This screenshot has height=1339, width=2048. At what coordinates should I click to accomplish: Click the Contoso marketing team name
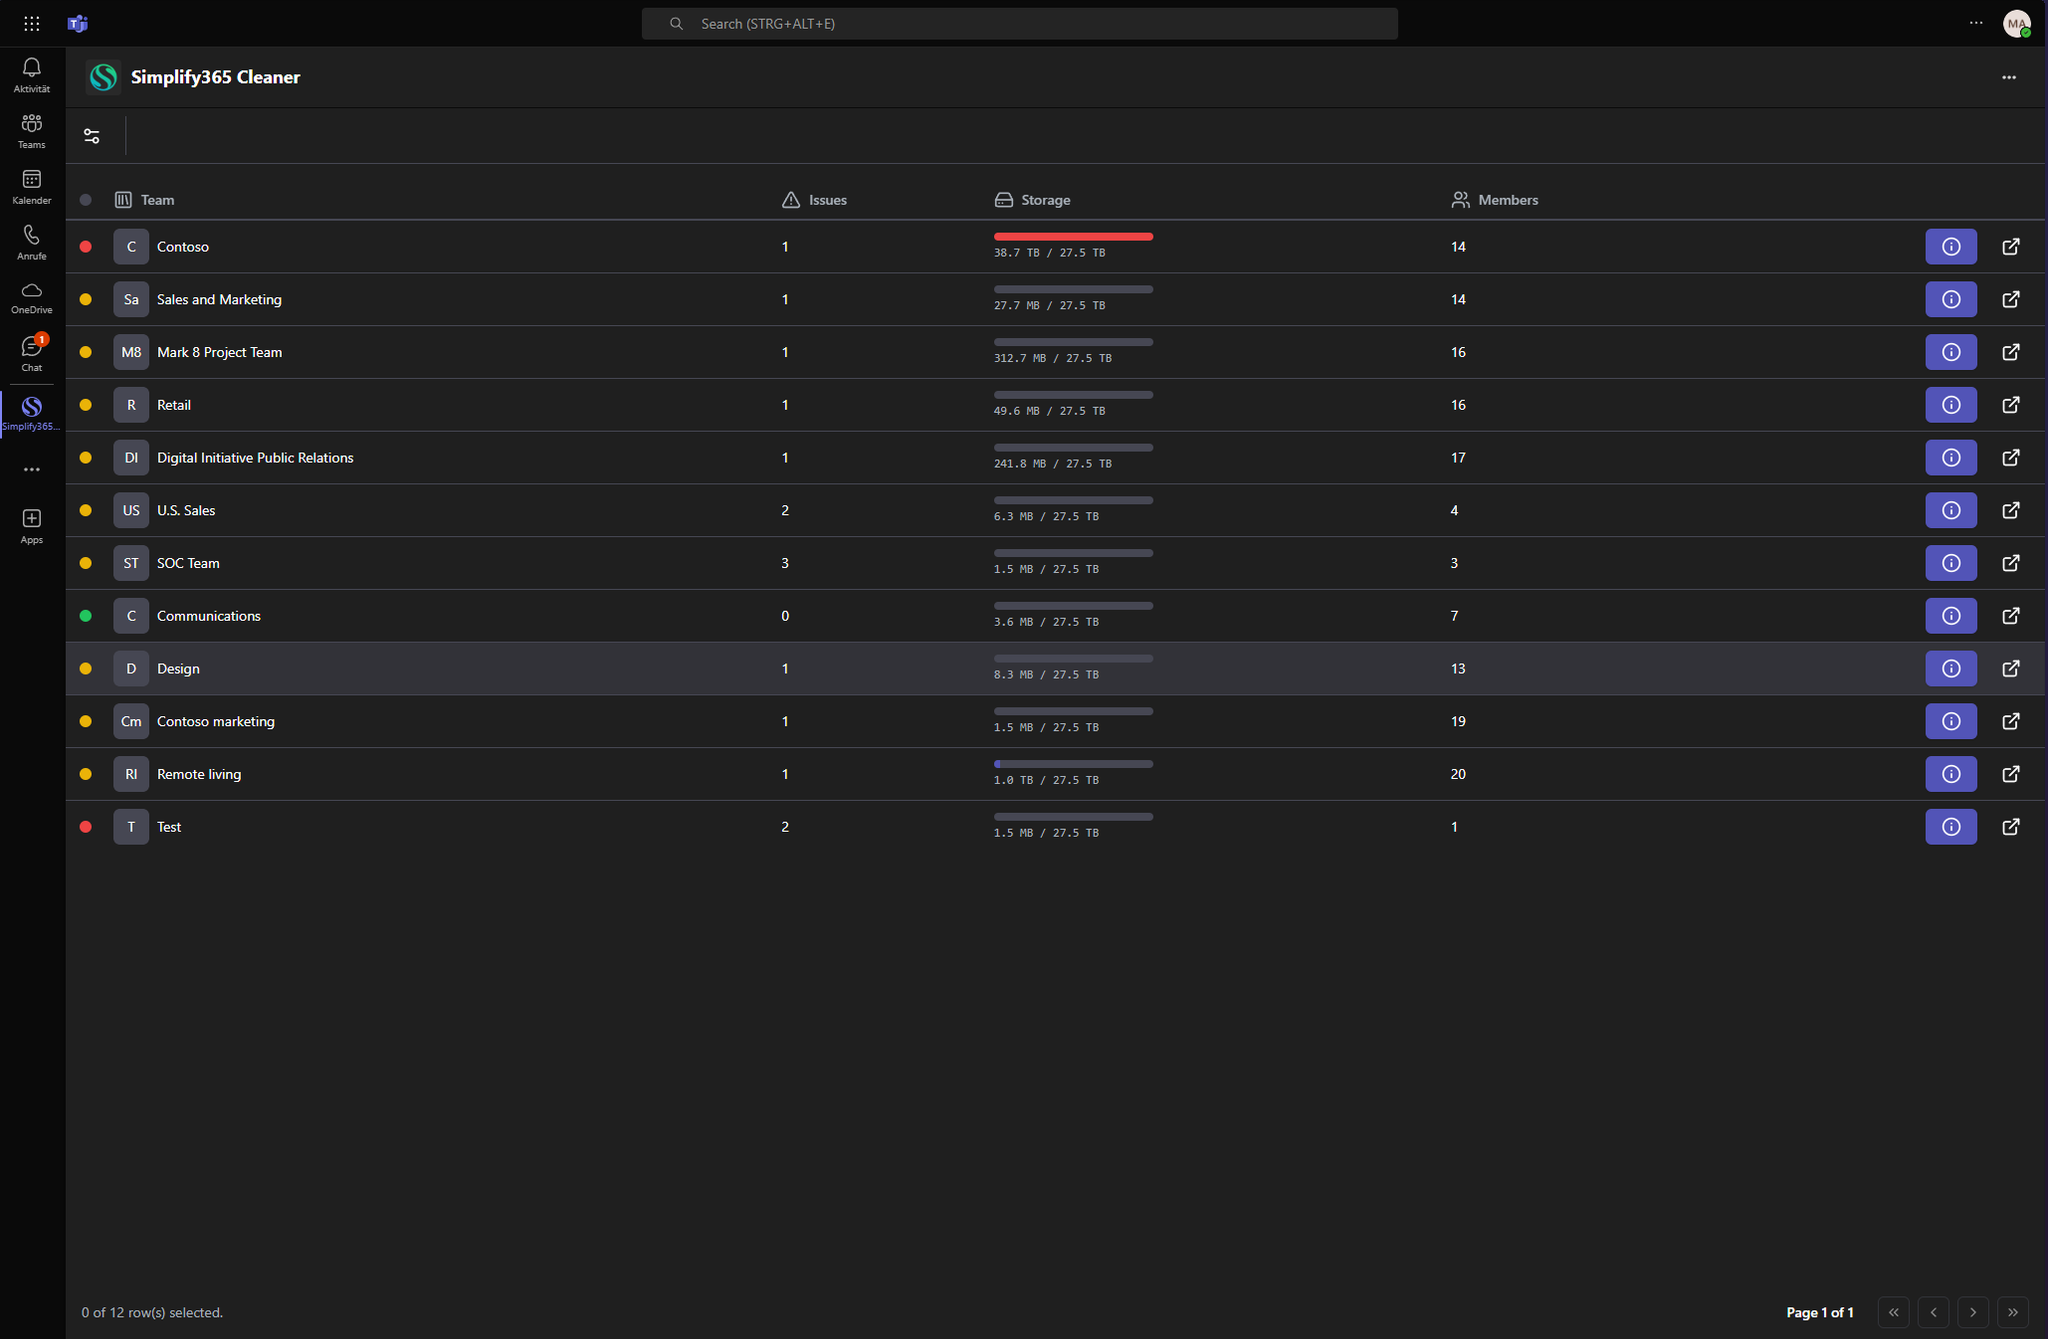pyautogui.click(x=216, y=721)
